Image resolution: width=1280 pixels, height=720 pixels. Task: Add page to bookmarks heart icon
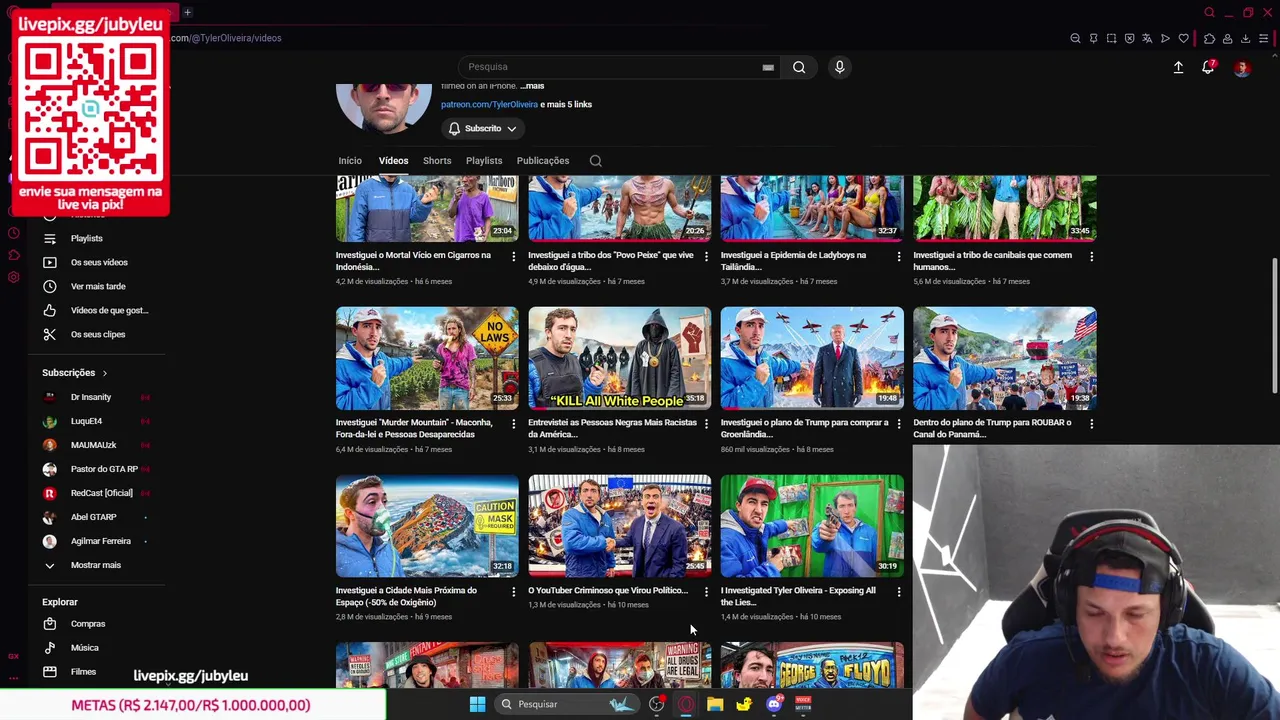[1183, 38]
